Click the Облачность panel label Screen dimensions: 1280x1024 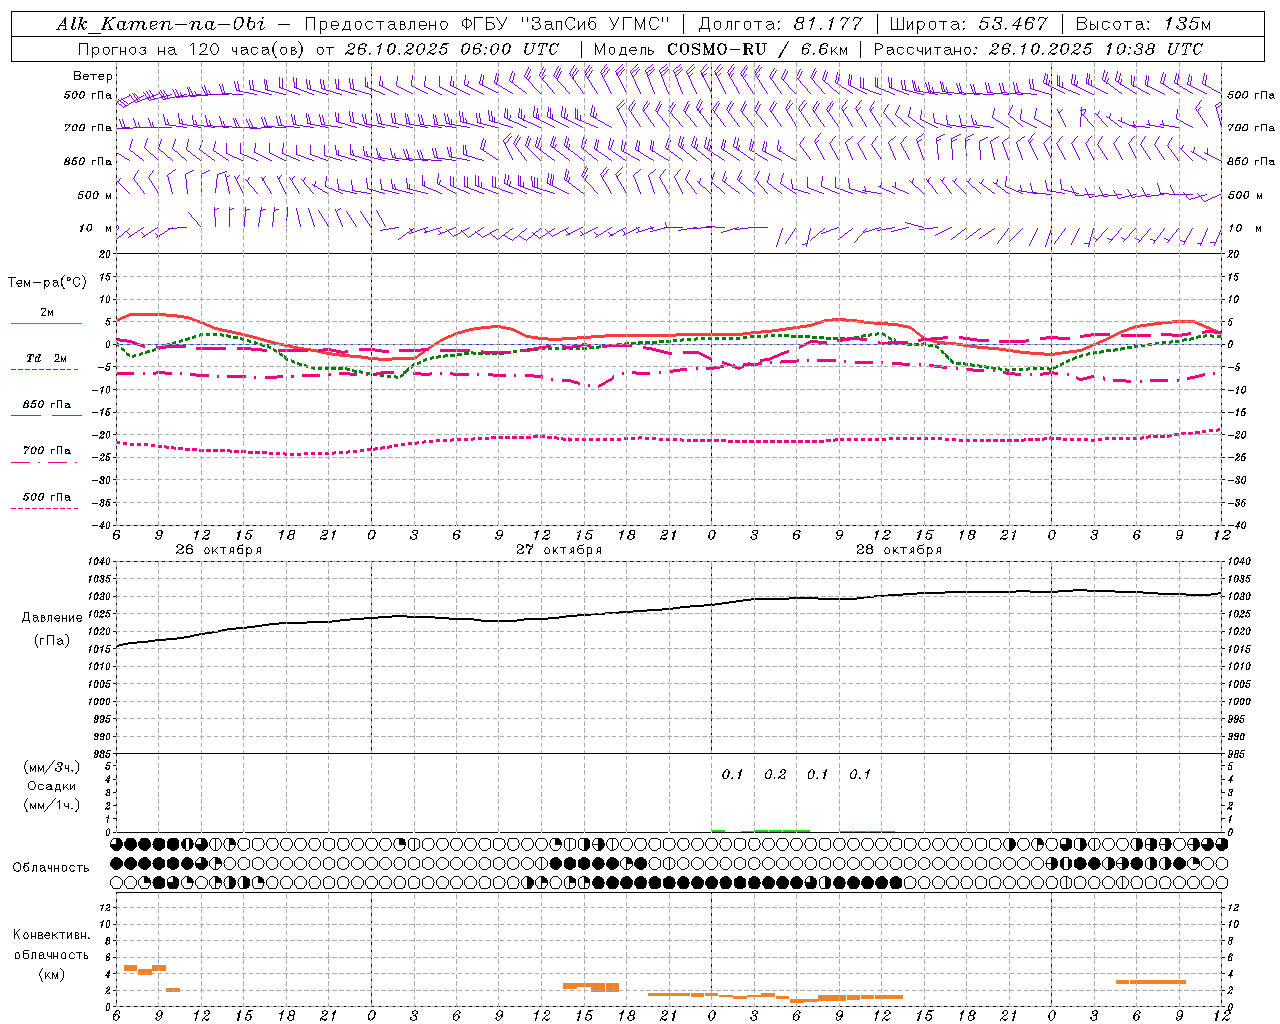coord(51,868)
